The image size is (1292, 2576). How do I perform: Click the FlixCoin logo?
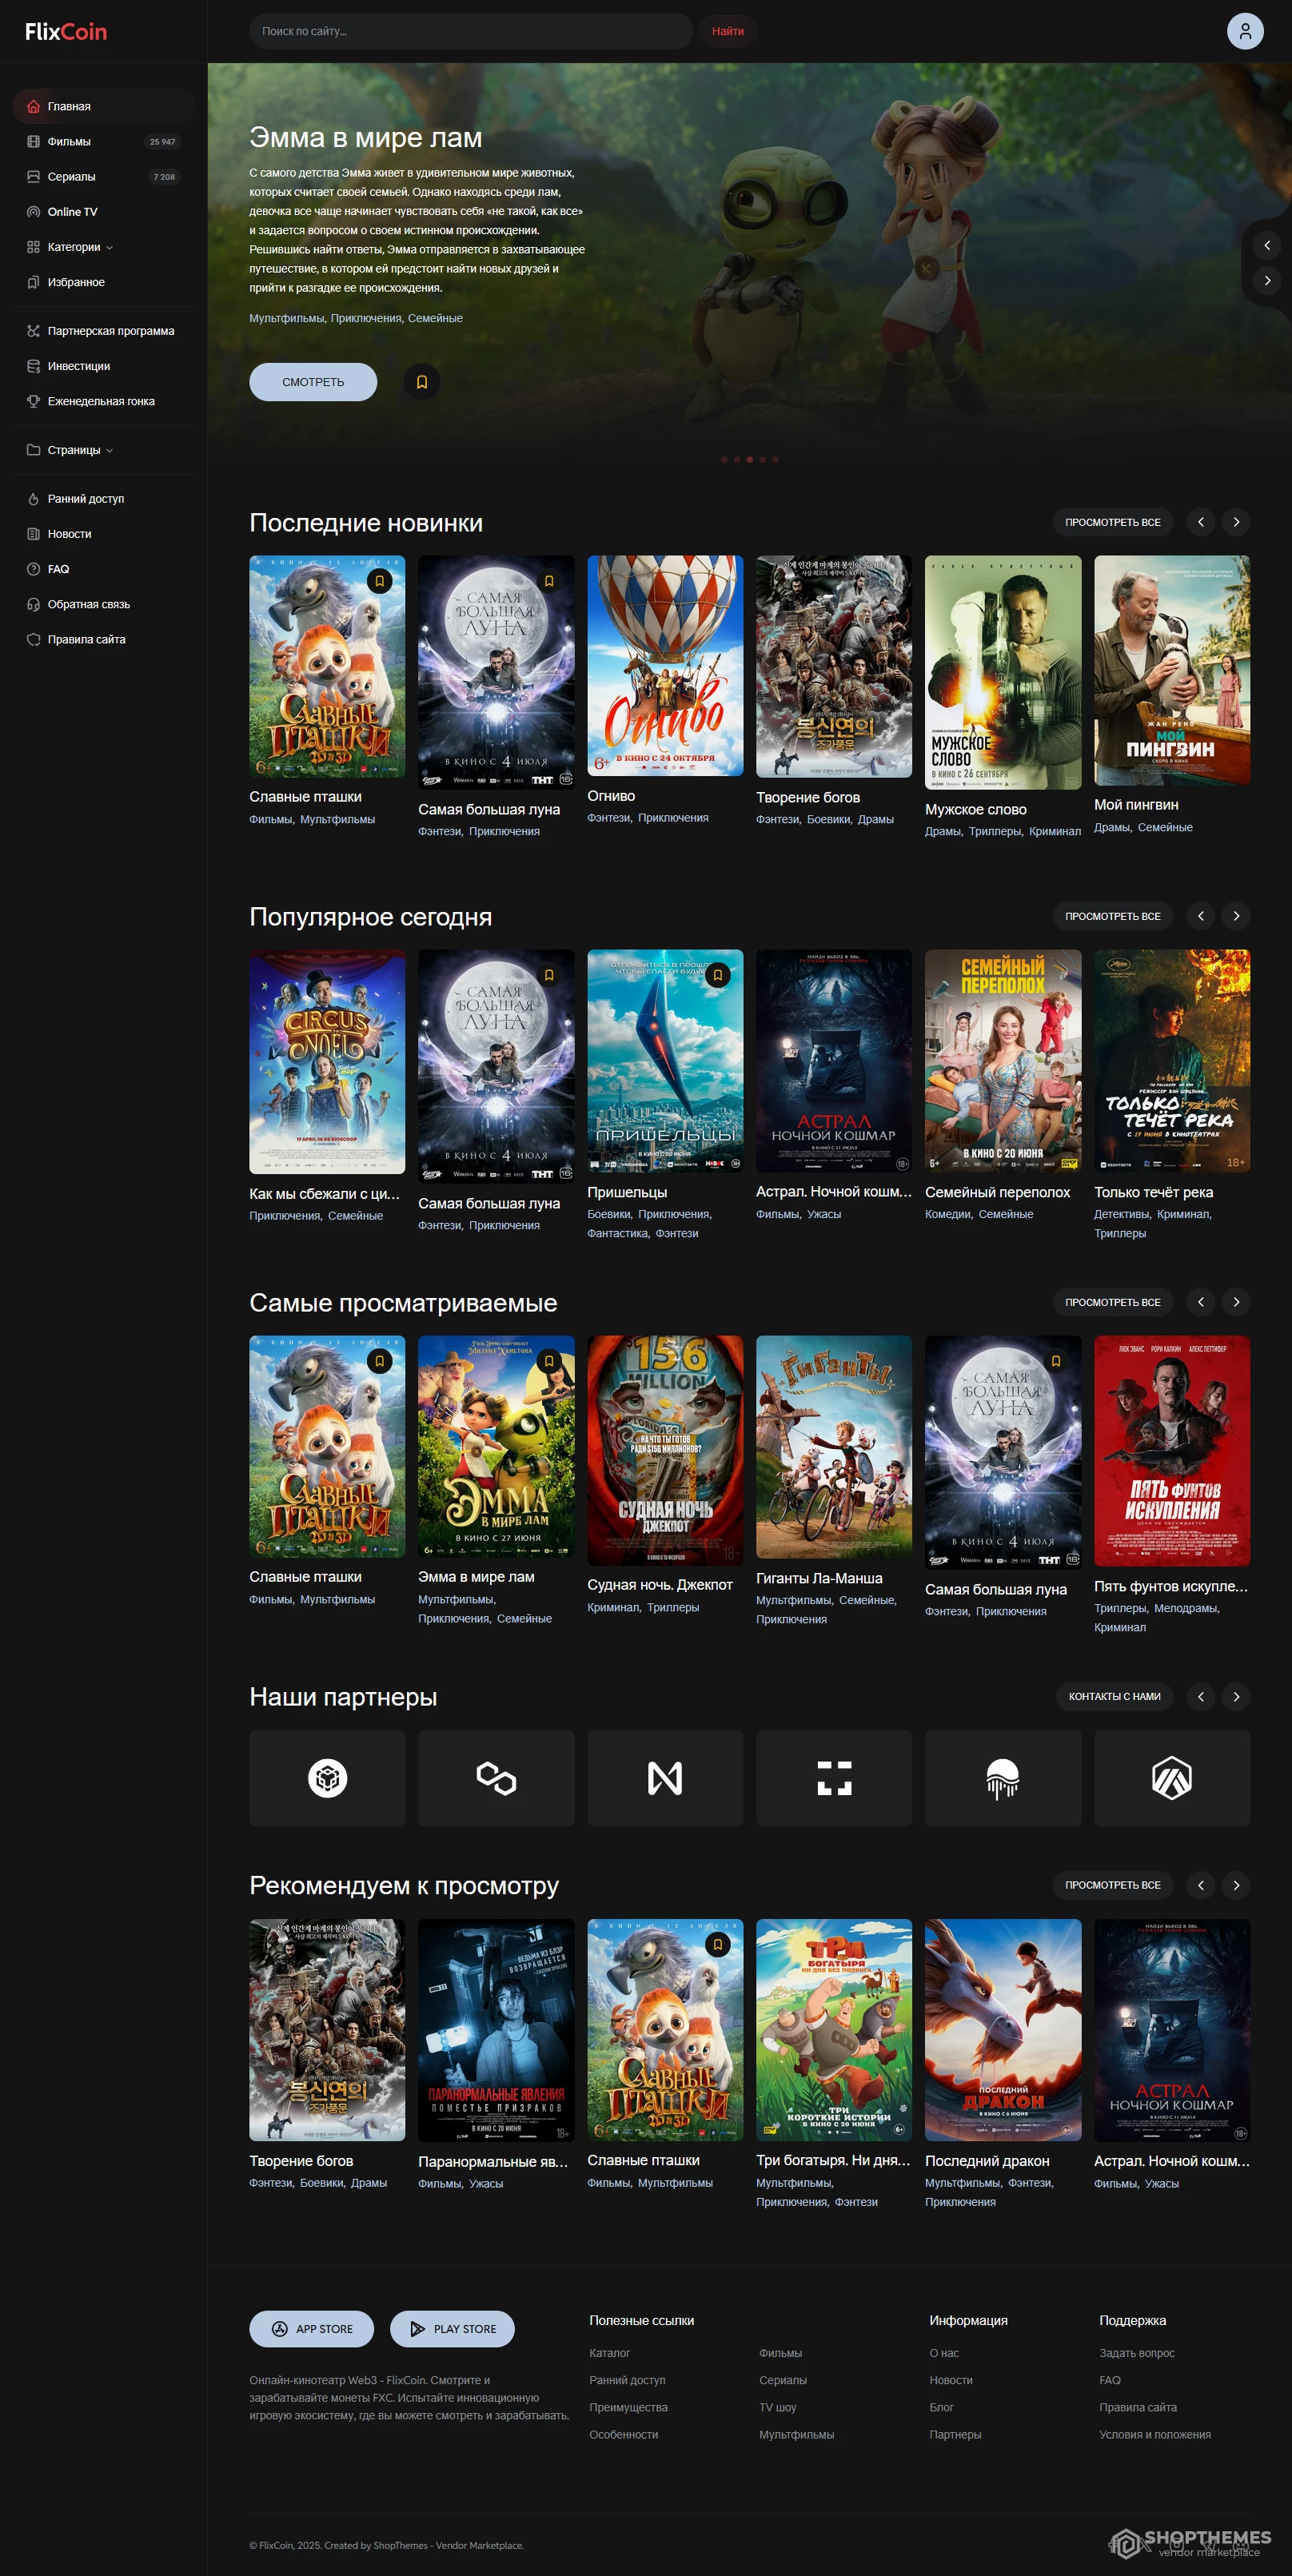click(x=66, y=32)
